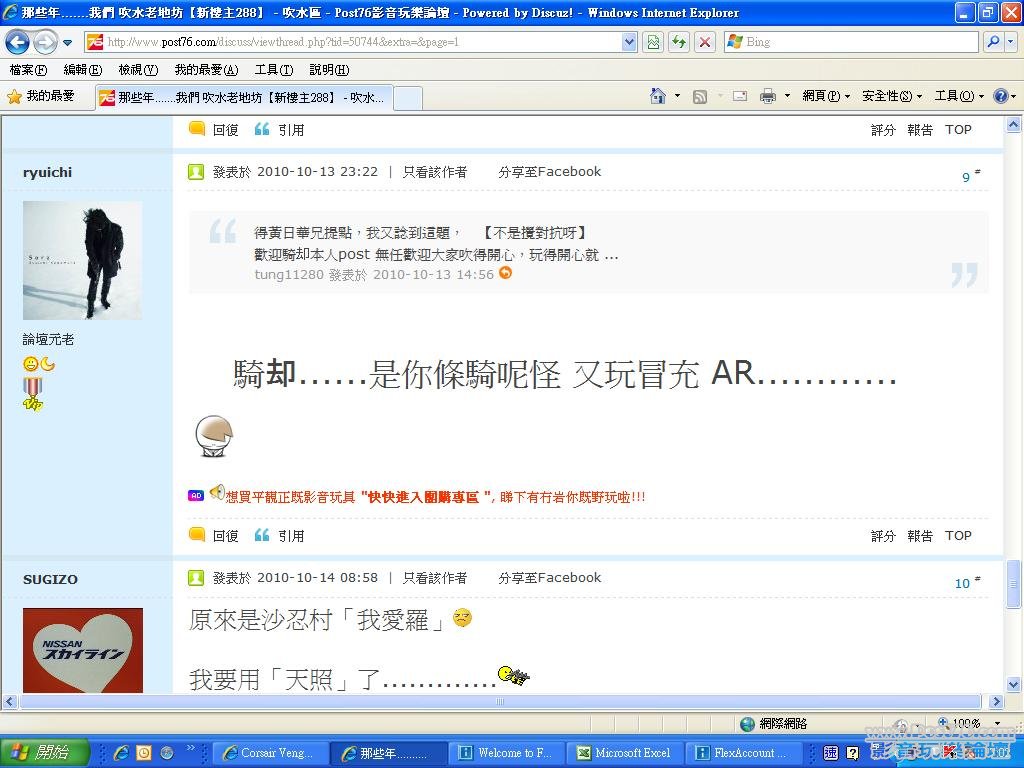Click the ryuichi username link
Image resolution: width=1024 pixels, height=768 pixels.
pos(47,172)
